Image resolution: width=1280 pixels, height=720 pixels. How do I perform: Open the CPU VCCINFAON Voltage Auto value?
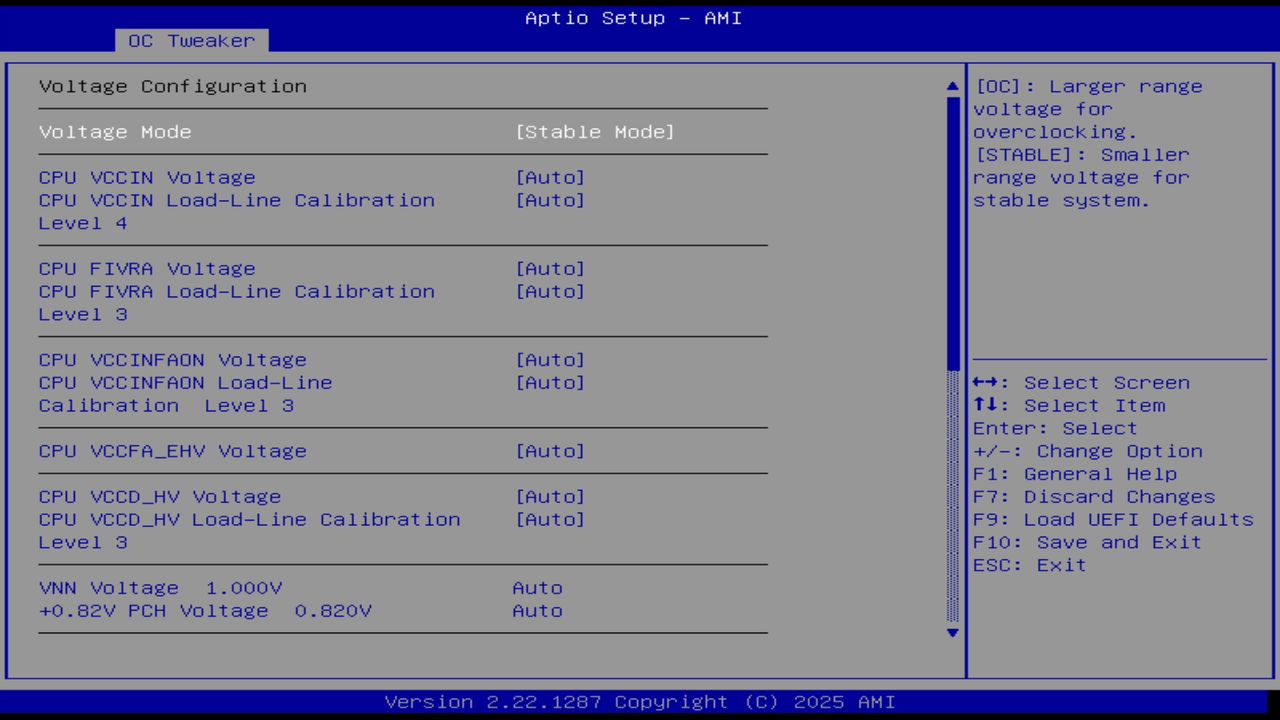pyautogui.click(x=550, y=360)
